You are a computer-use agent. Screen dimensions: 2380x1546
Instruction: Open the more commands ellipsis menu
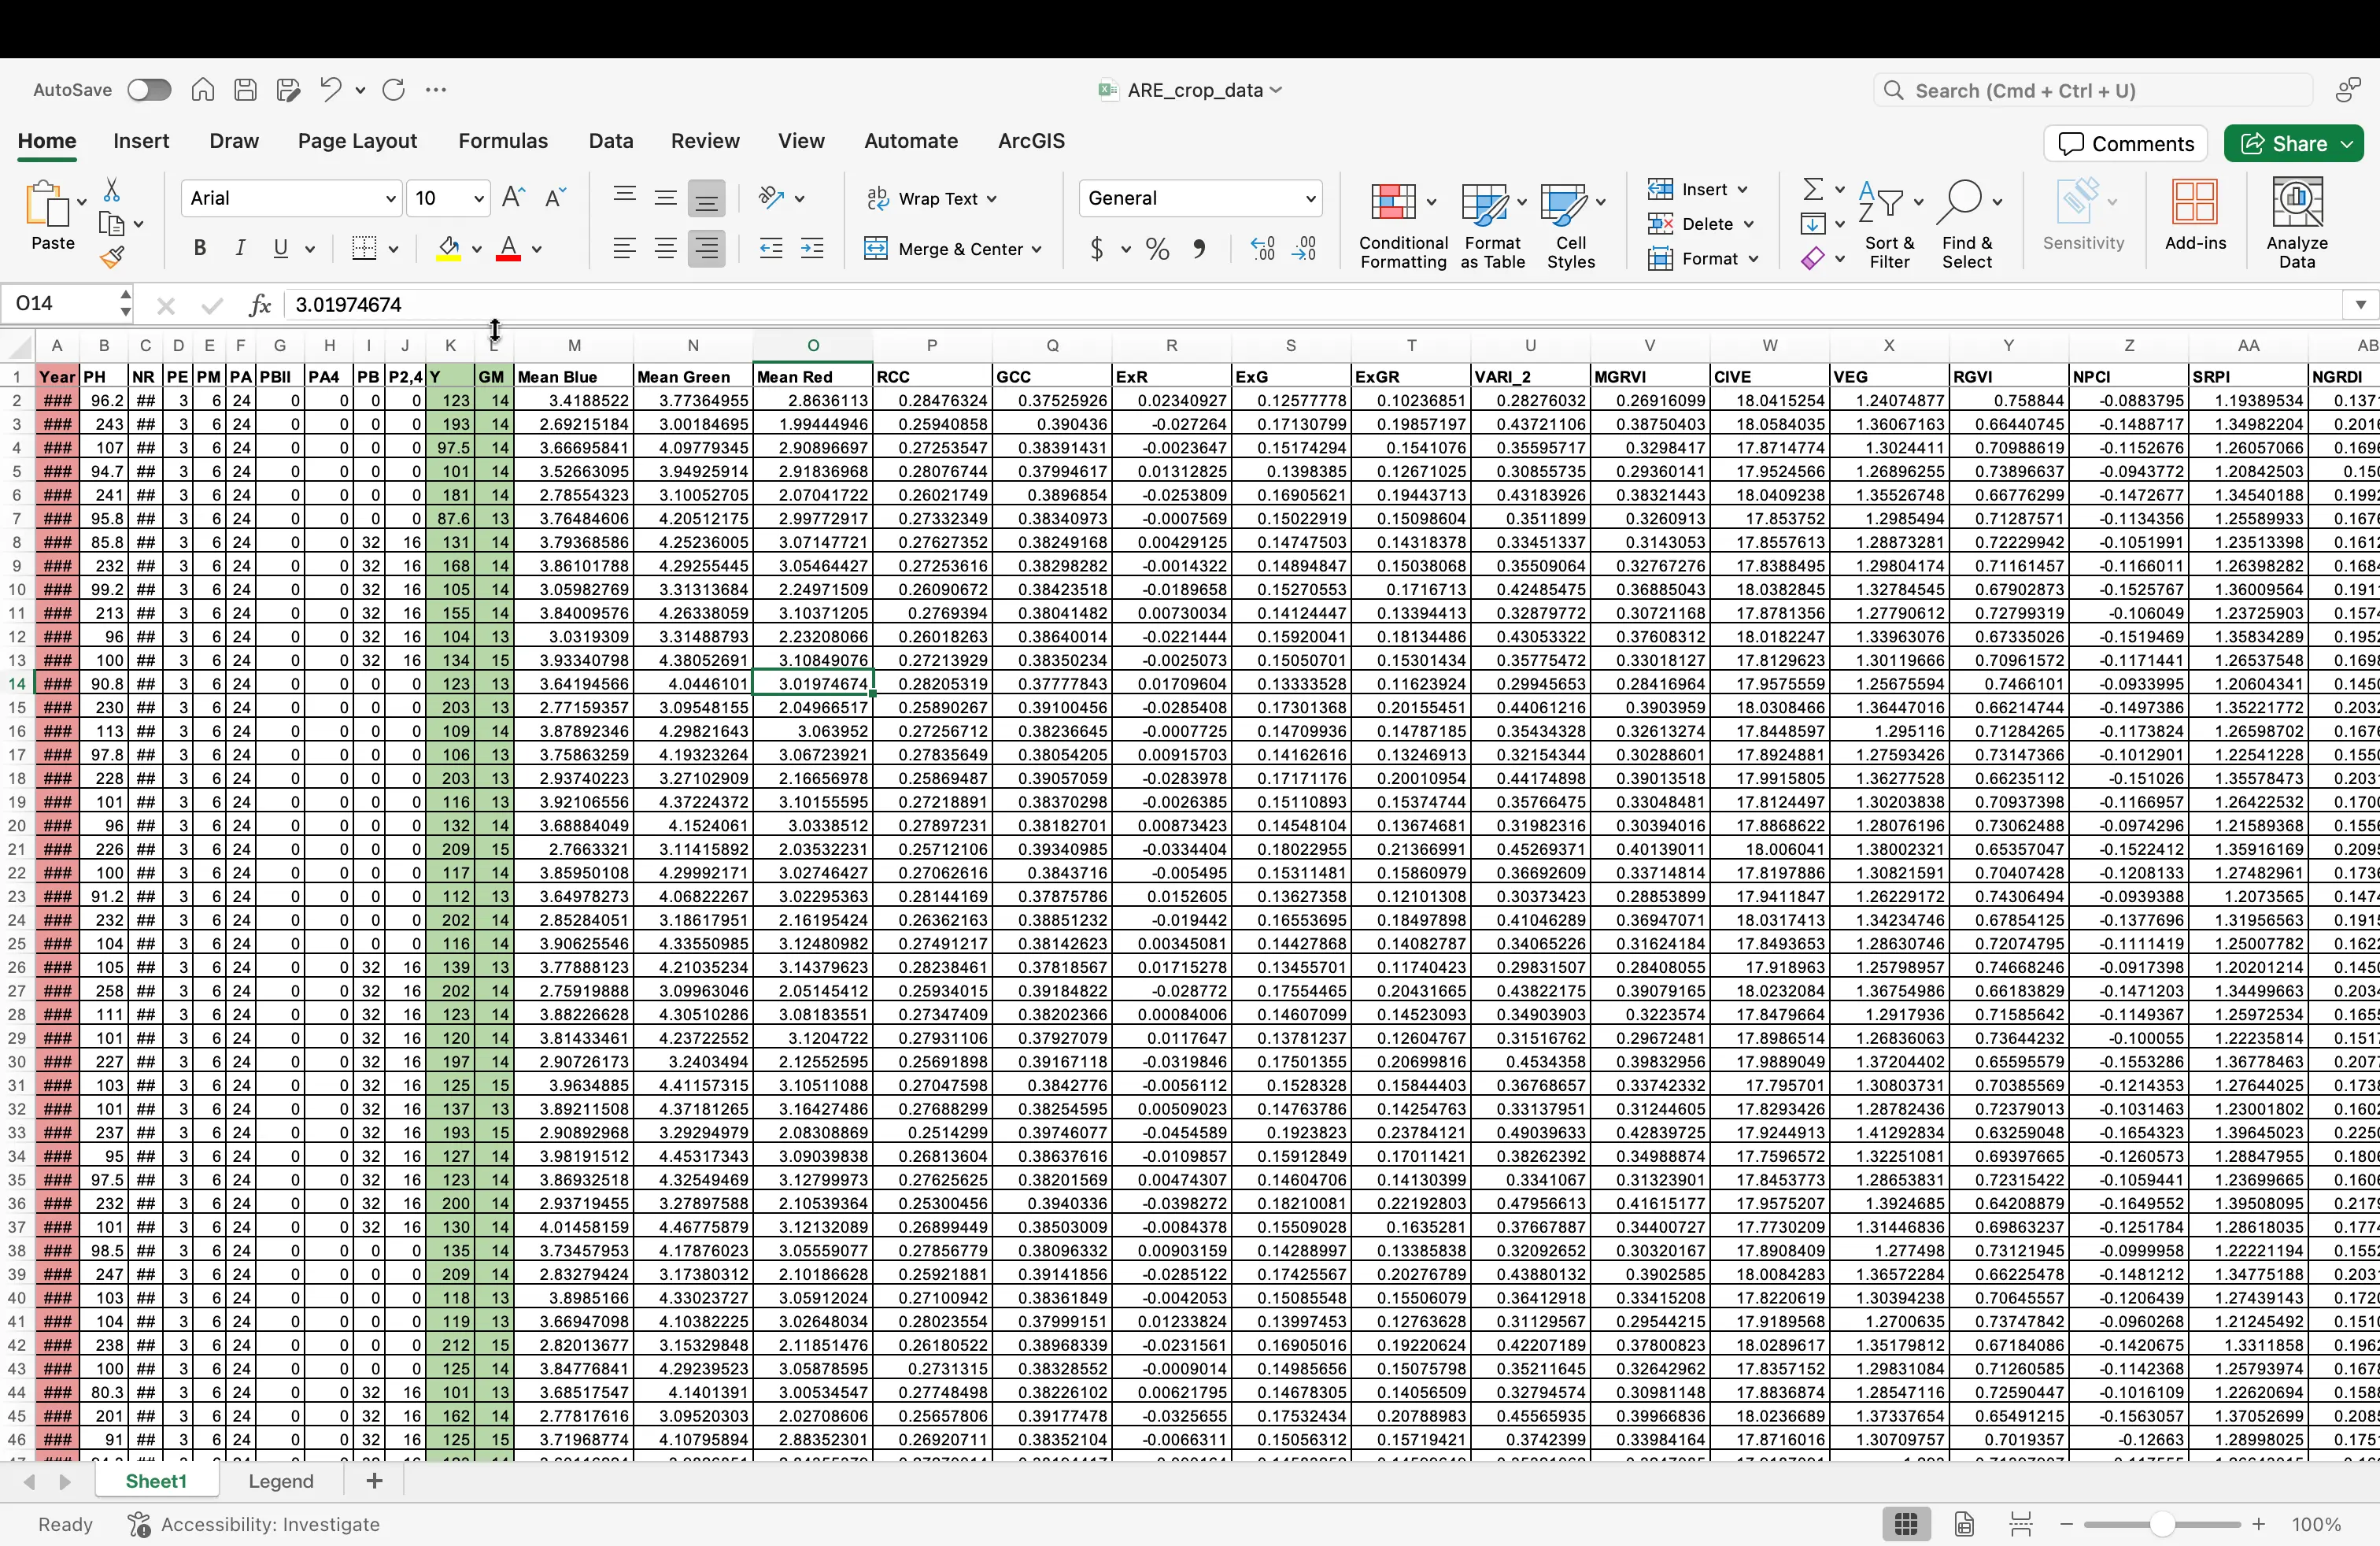pos(436,90)
